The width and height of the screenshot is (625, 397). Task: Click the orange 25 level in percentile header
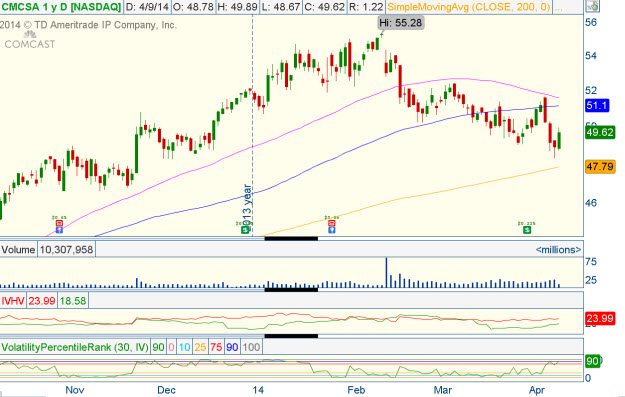(x=200, y=347)
